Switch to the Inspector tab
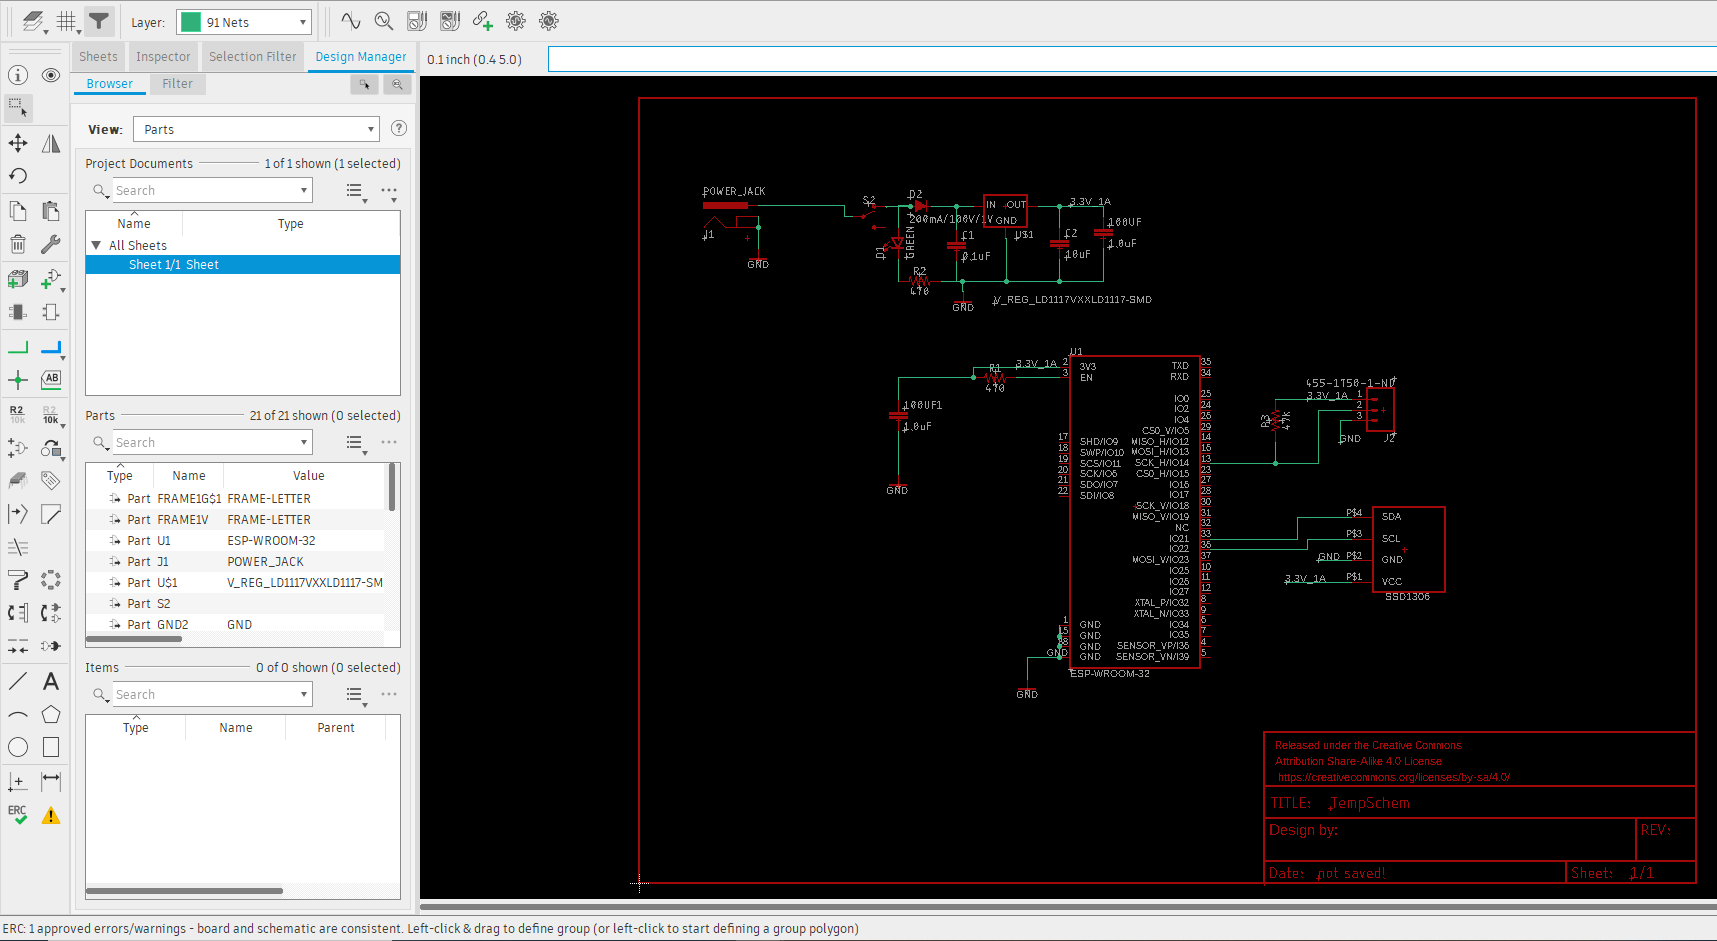Screen dimensions: 1717x941 pyautogui.click(x=163, y=57)
